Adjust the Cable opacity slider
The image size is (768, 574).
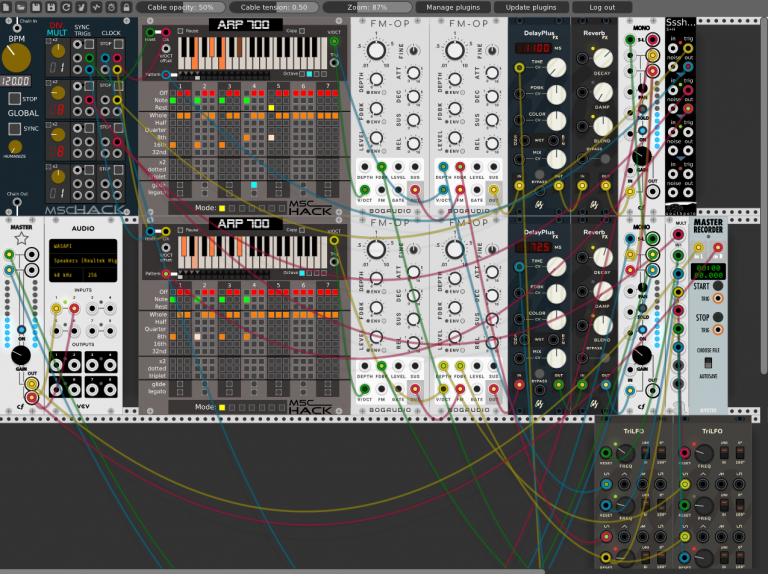pyautogui.click(x=180, y=7)
